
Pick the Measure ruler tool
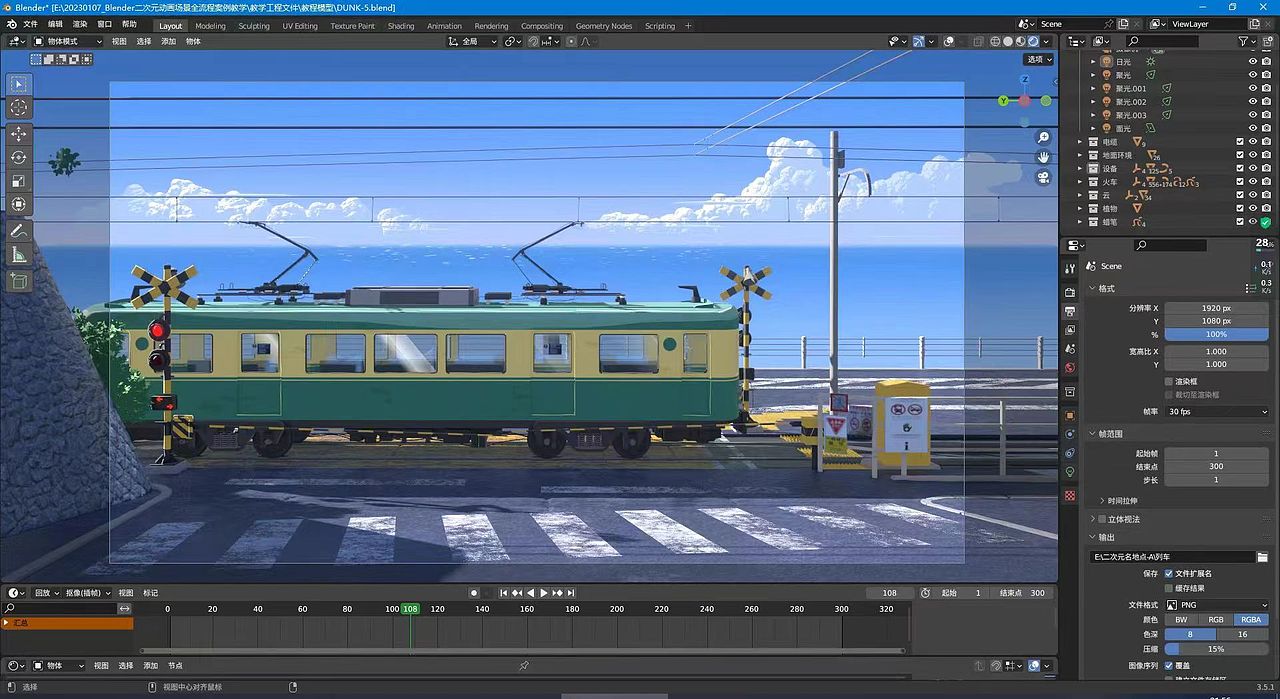click(x=19, y=254)
